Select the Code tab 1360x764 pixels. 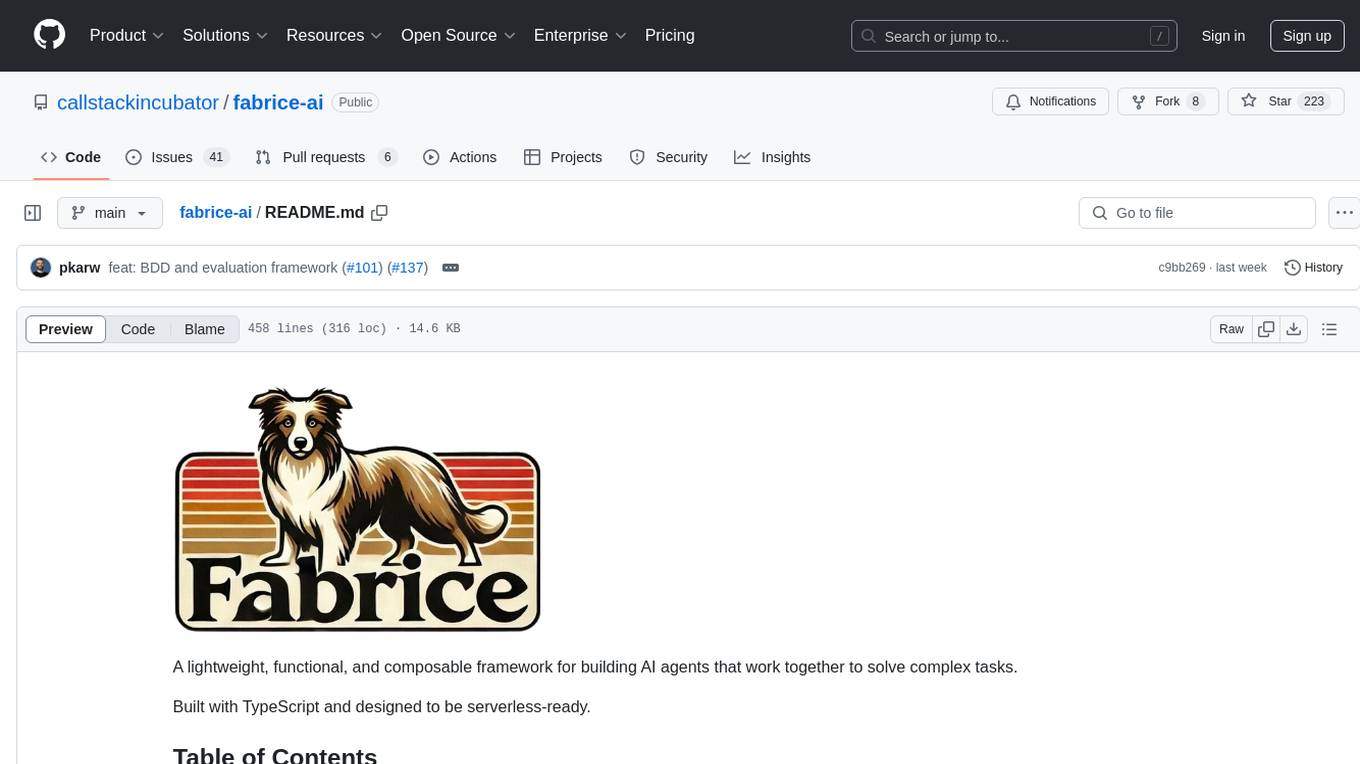[71, 157]
